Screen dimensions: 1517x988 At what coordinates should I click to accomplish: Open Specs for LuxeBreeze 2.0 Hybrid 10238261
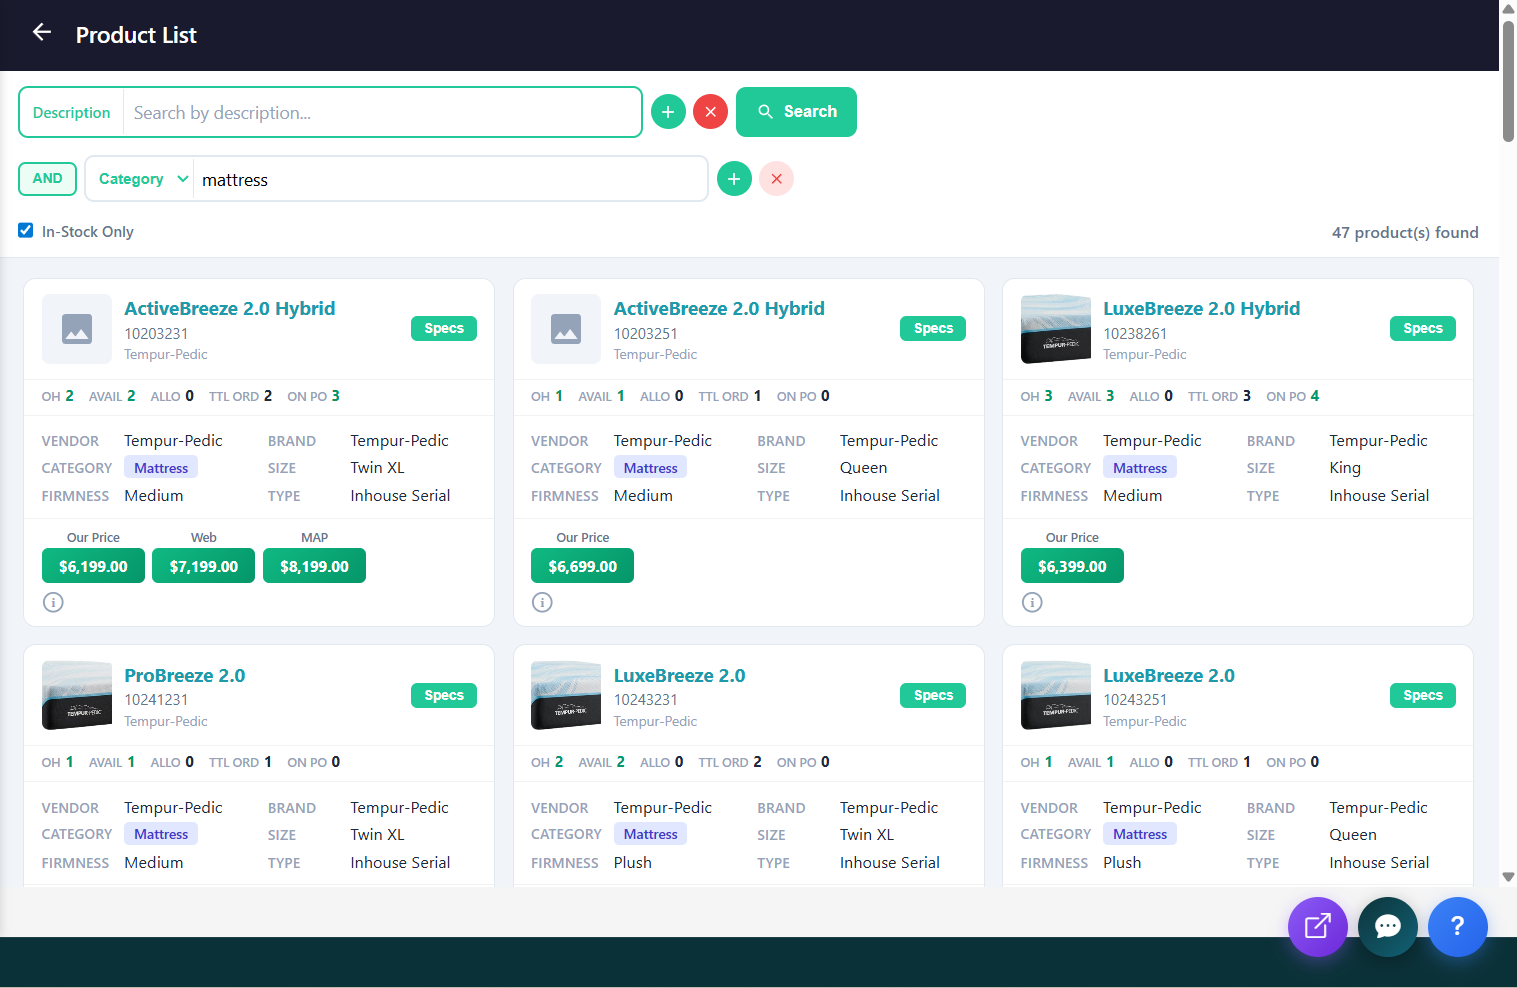(1423, 328)
